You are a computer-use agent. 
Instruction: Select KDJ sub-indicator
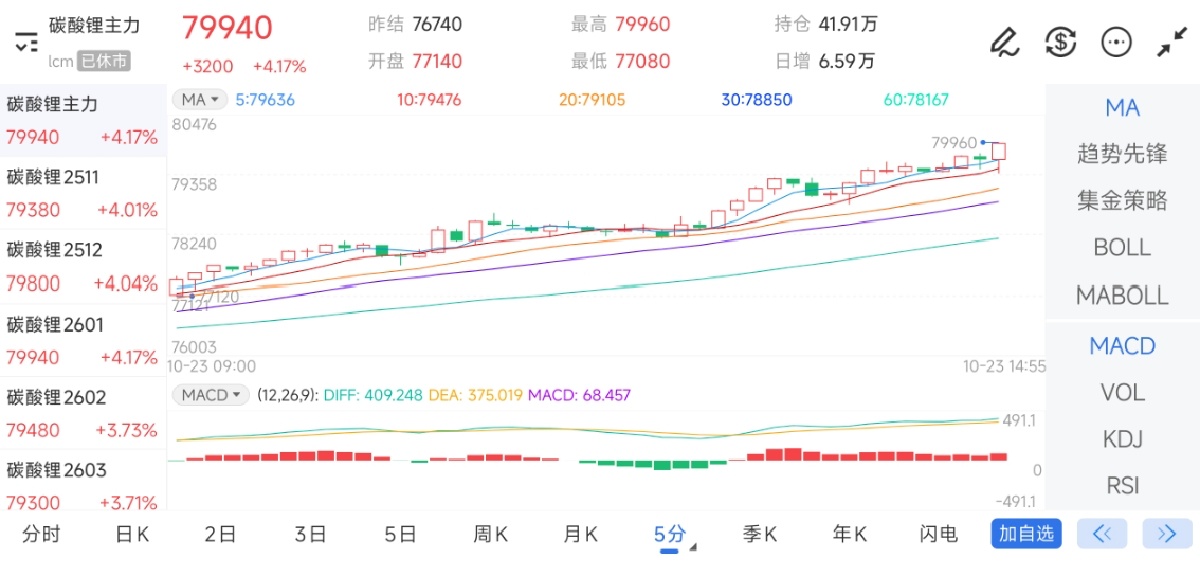[1122, 439]
